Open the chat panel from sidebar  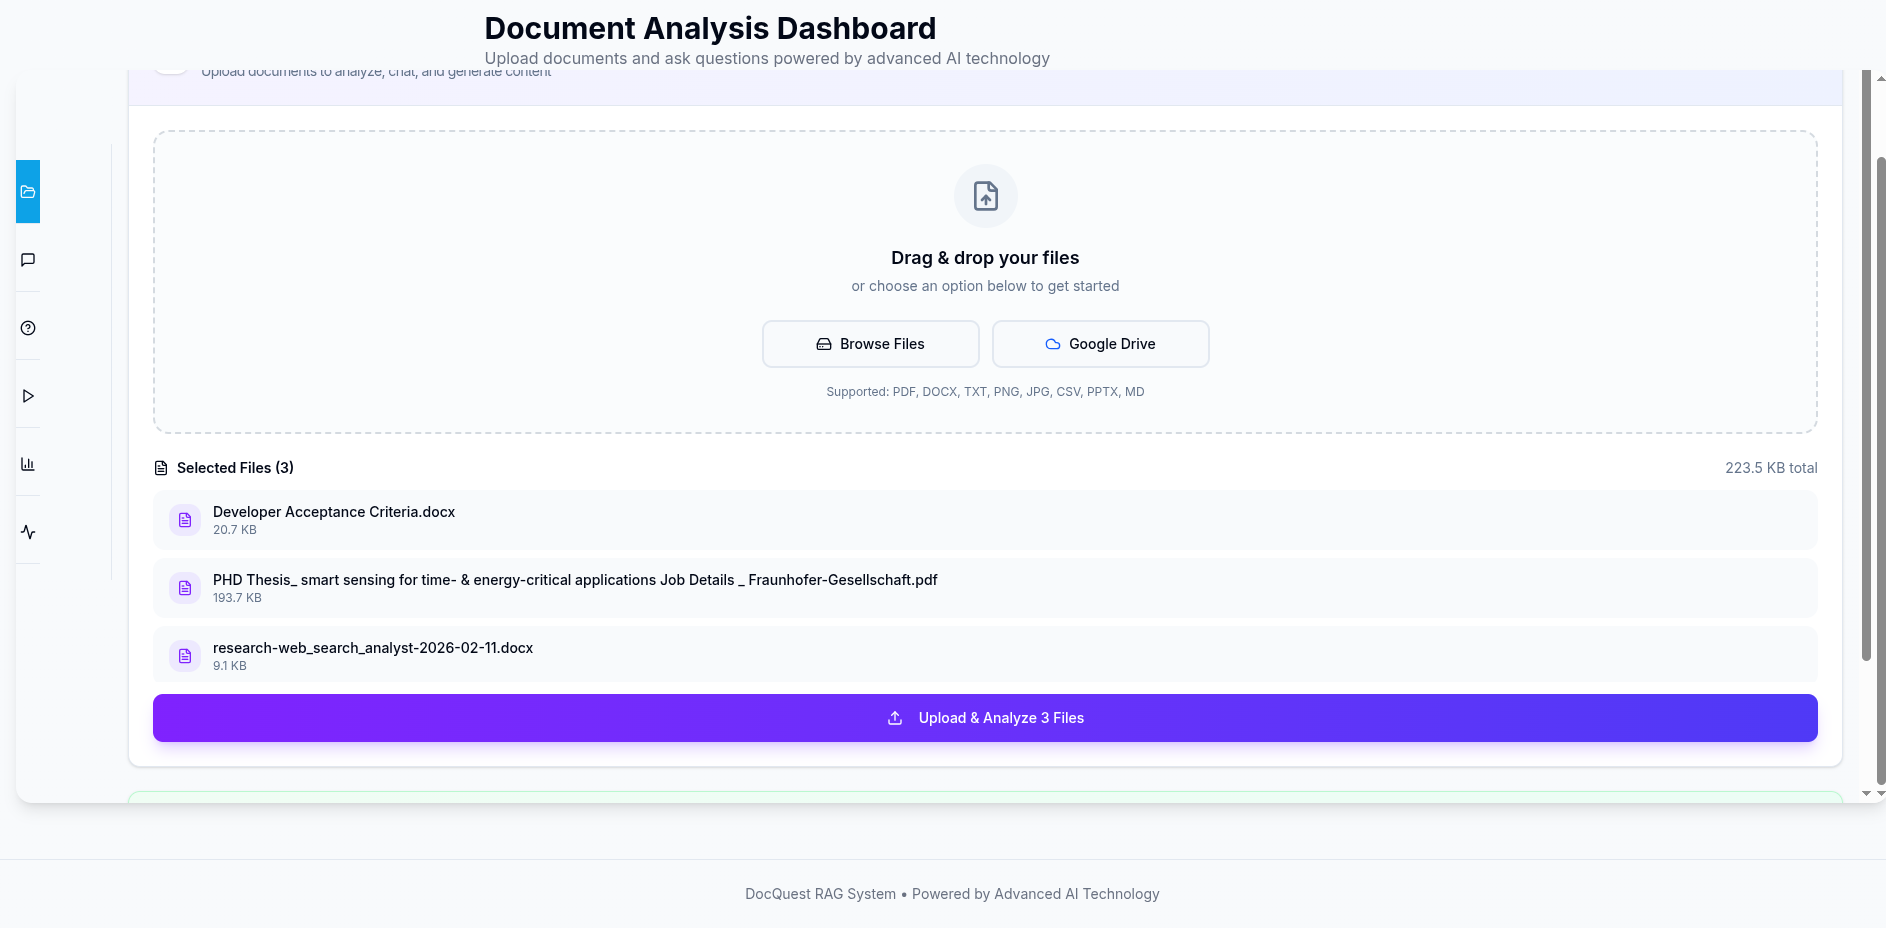[27, 259]
